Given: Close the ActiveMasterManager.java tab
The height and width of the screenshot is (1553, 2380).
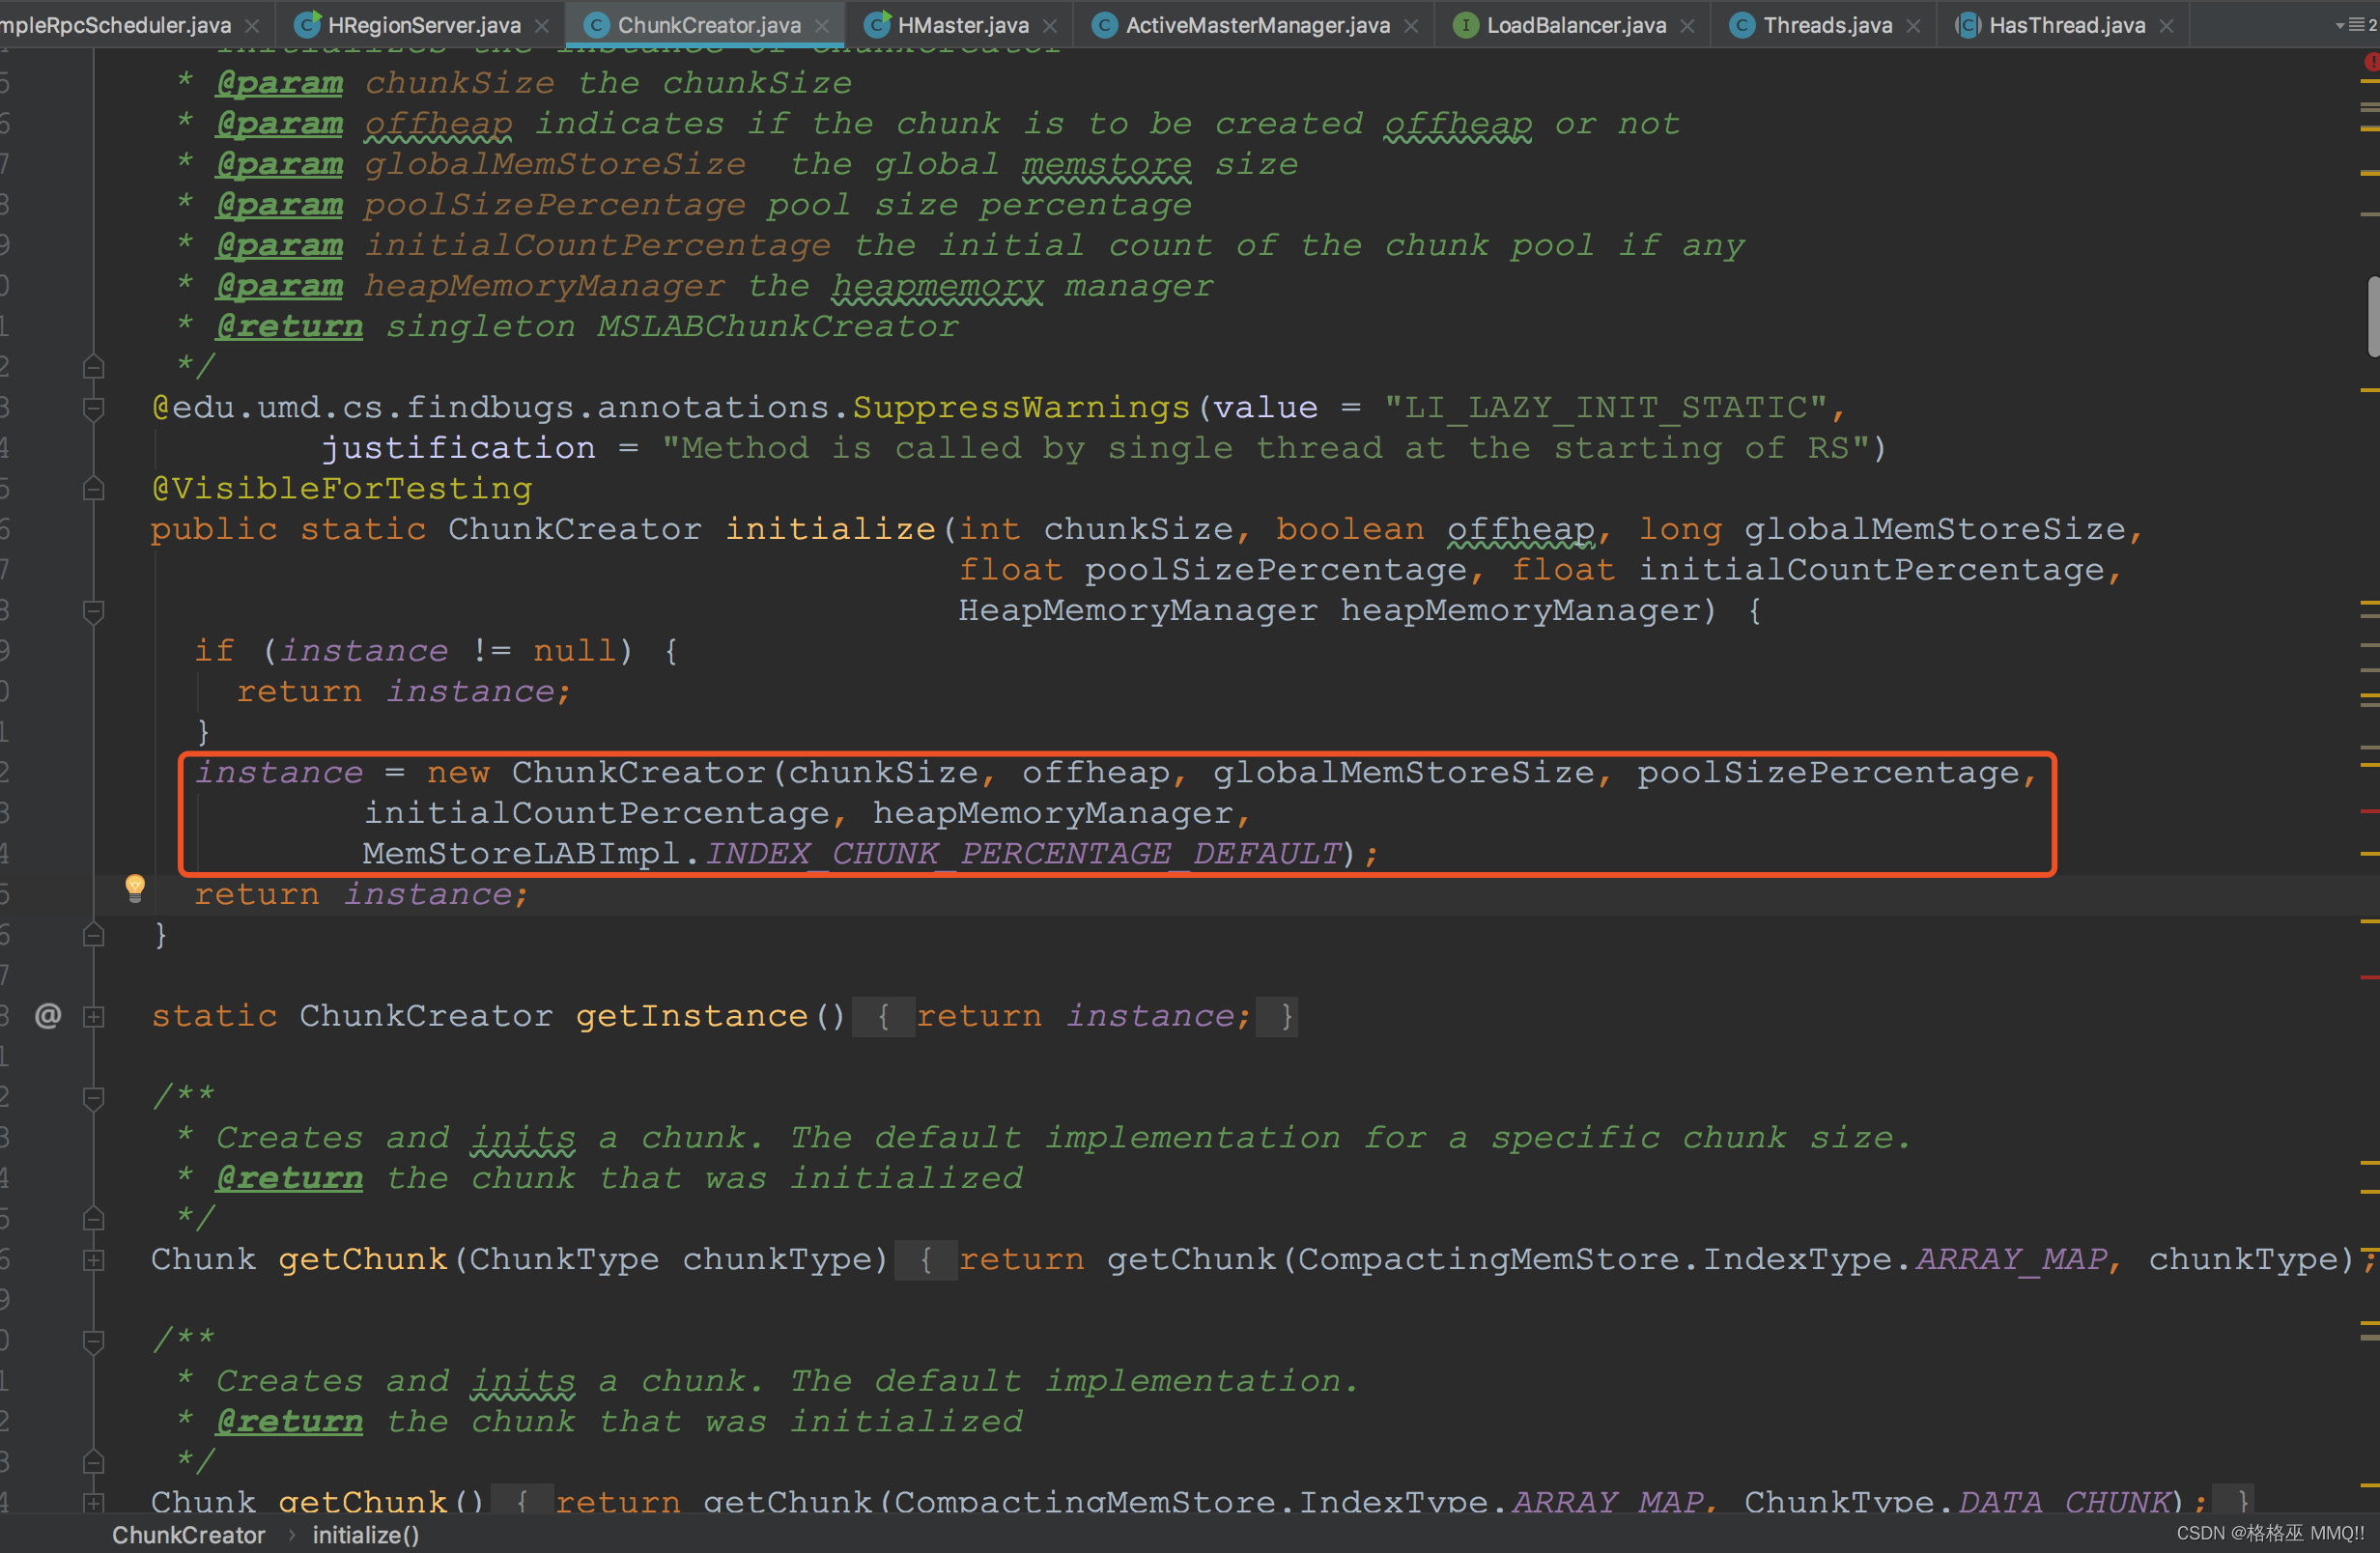Looking at the screenshot, I should point(1411,26).
